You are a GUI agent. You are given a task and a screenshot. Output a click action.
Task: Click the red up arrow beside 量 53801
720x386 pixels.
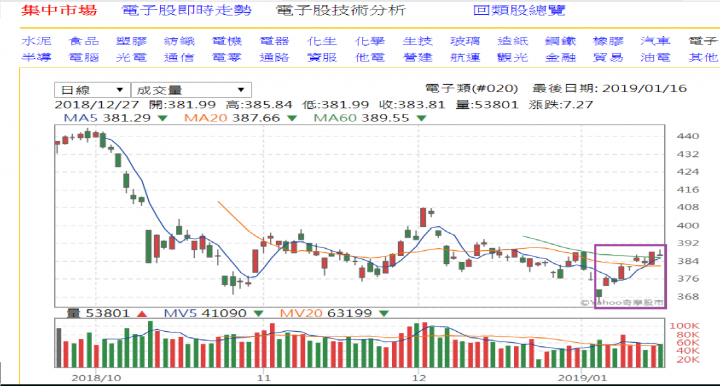pos(142,314)
